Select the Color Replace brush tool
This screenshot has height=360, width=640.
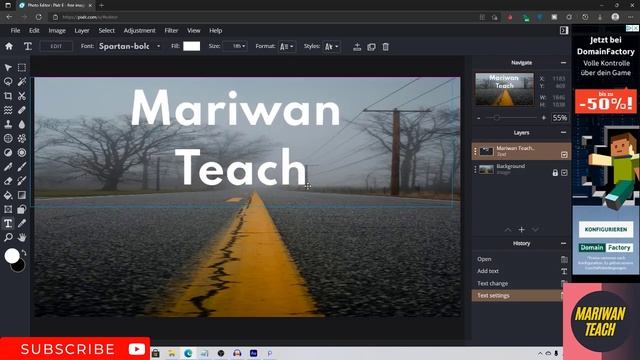22,181
